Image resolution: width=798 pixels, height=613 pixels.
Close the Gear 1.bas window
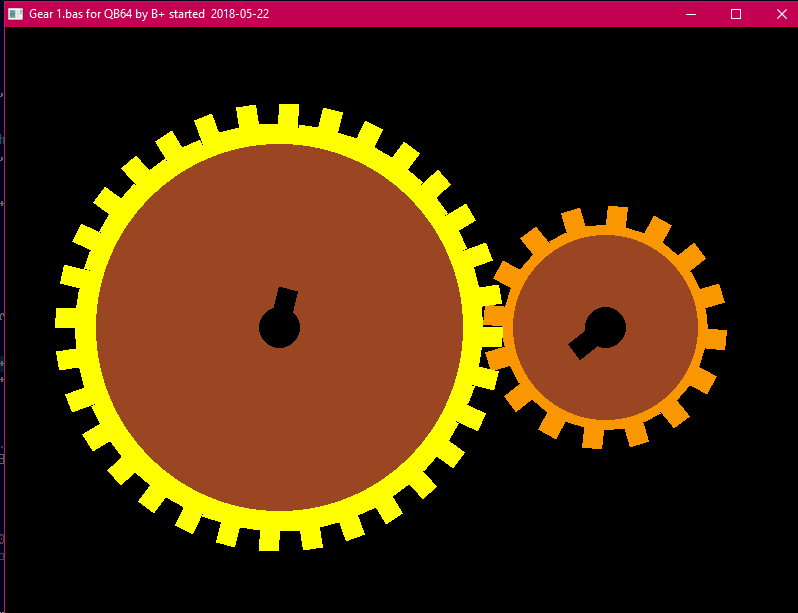click(781, 14)
